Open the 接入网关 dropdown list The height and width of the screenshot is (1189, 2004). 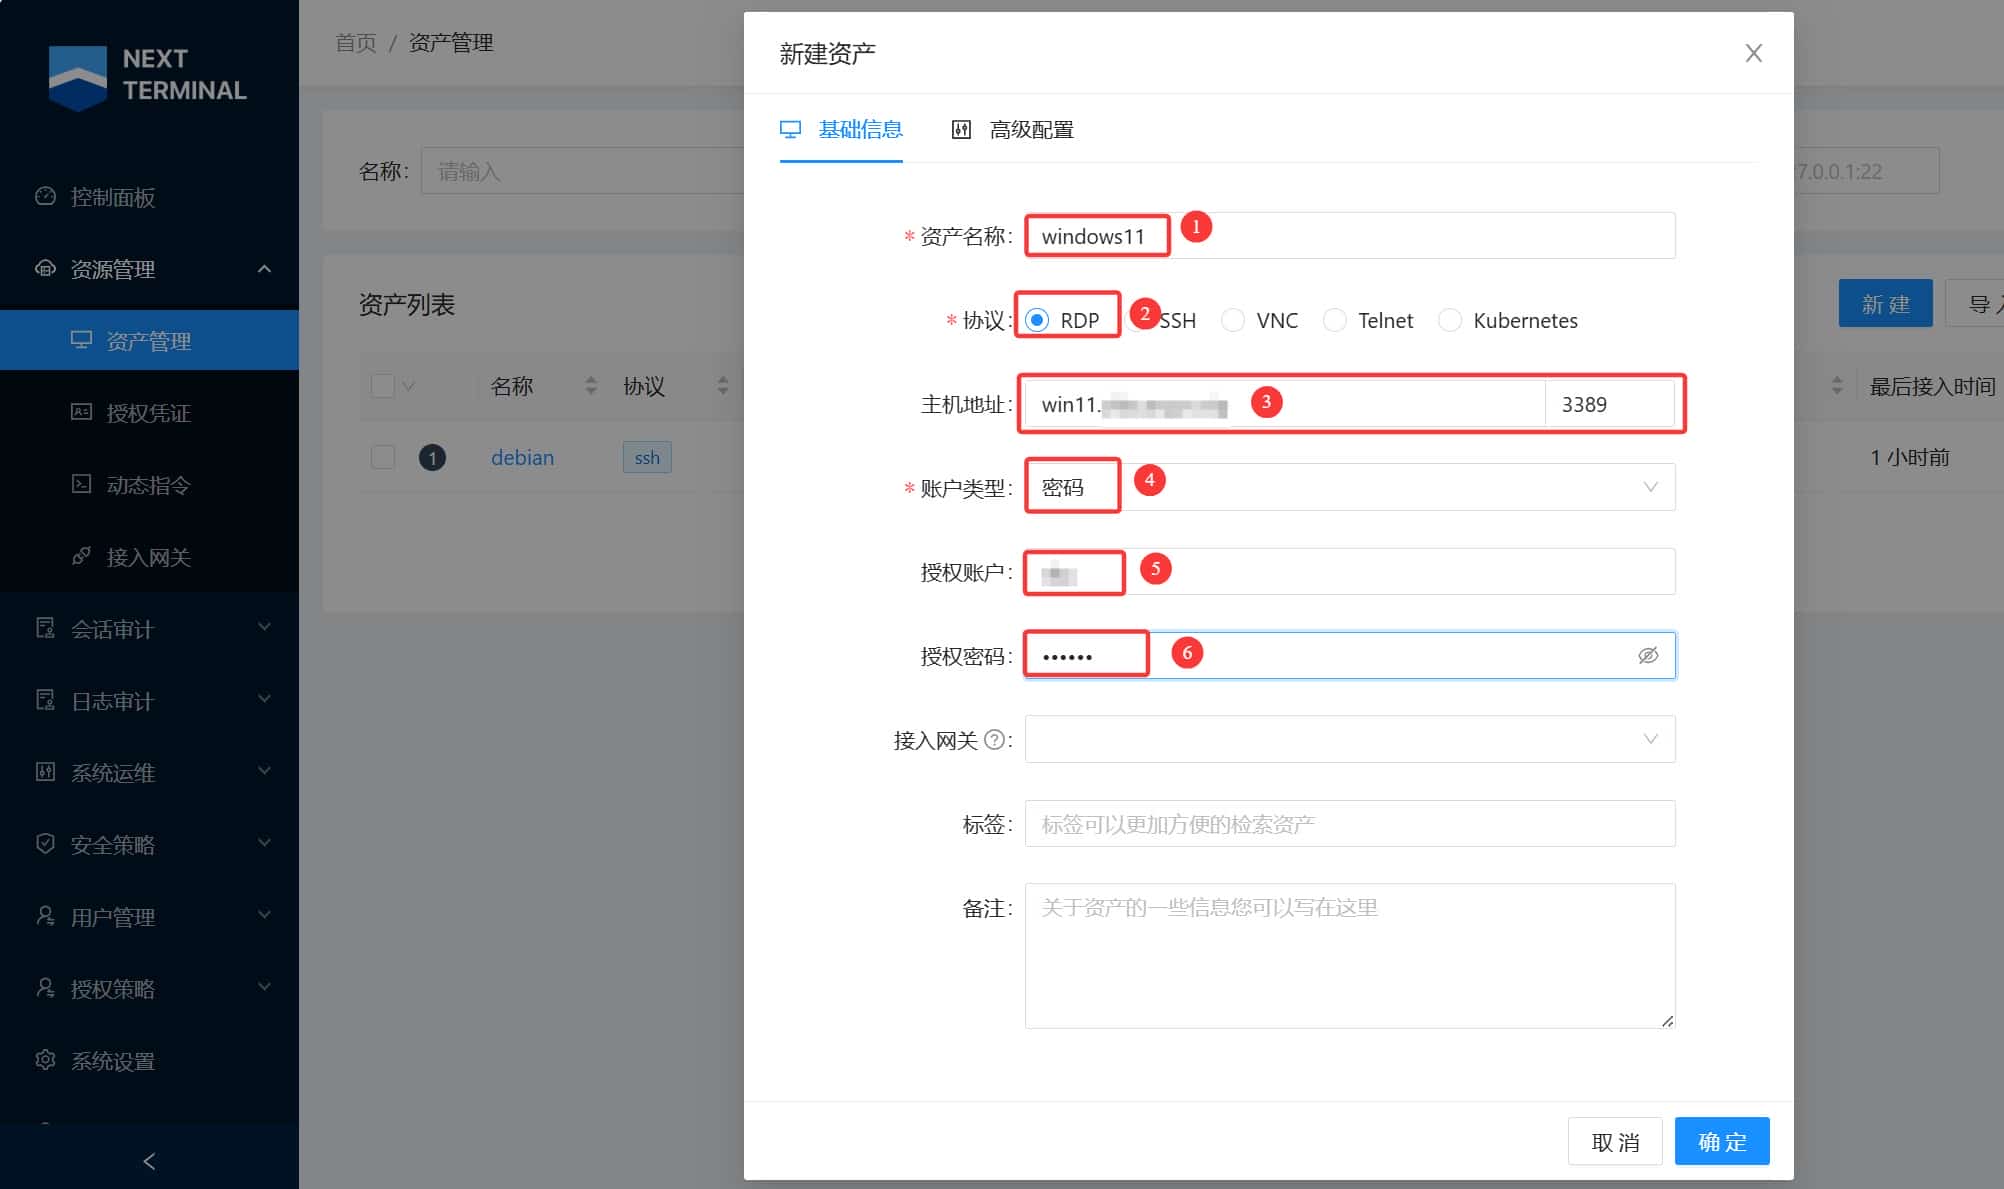coord(1349,740)
